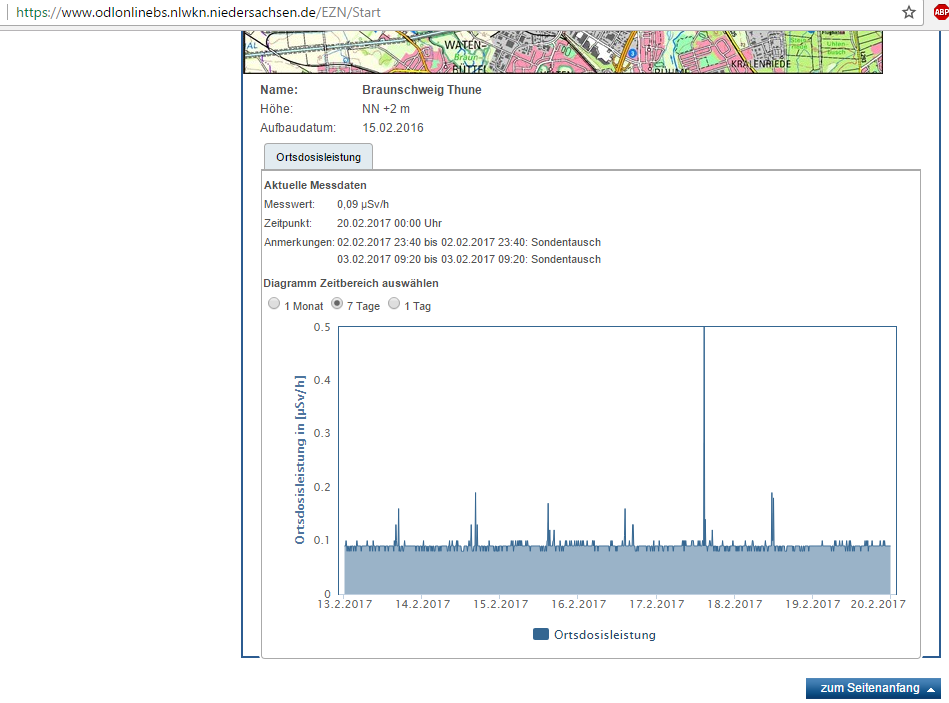Click the 17.2.2017 x-axis label
The width and height of the screenshot is (949, 703).
tap(657, 604)
